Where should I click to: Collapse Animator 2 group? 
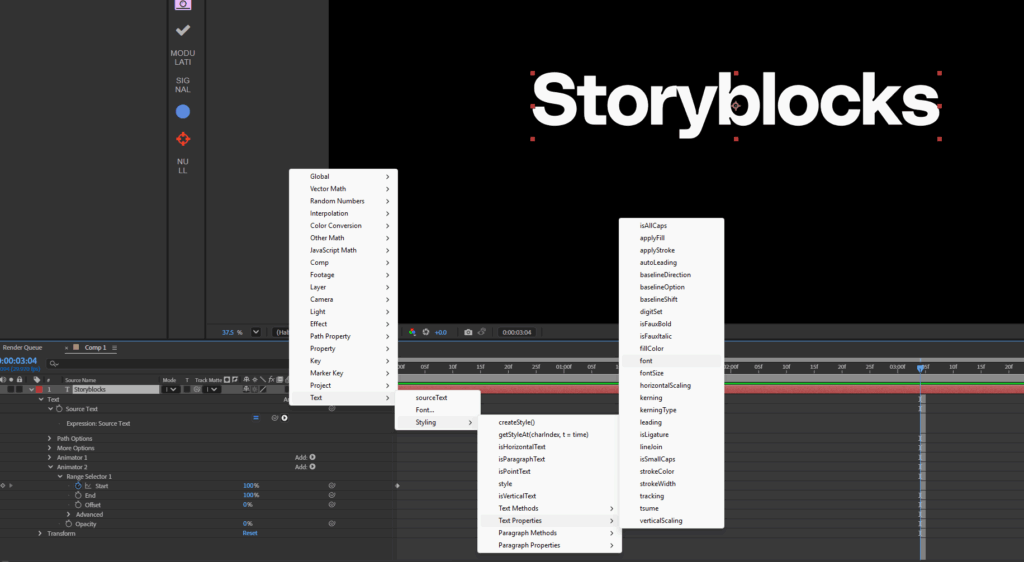(50, 467)
